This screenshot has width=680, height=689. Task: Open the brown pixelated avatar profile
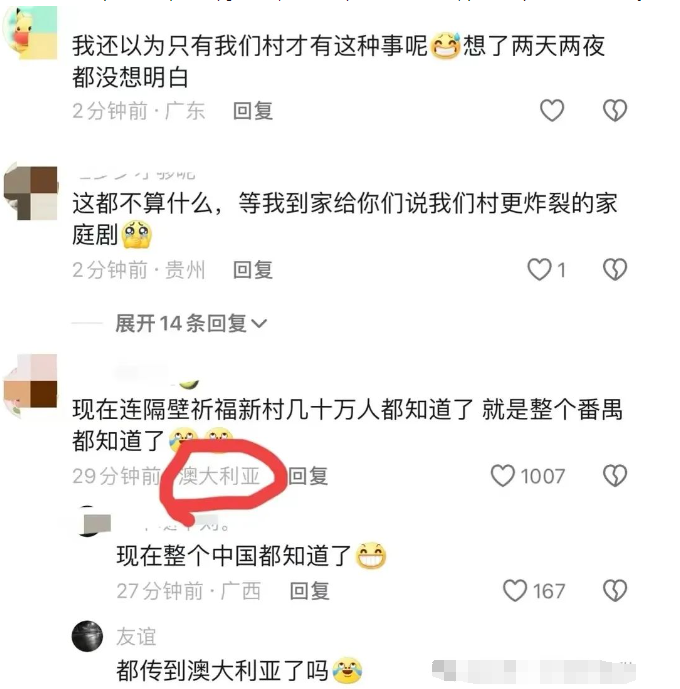[x=30, y=192]
